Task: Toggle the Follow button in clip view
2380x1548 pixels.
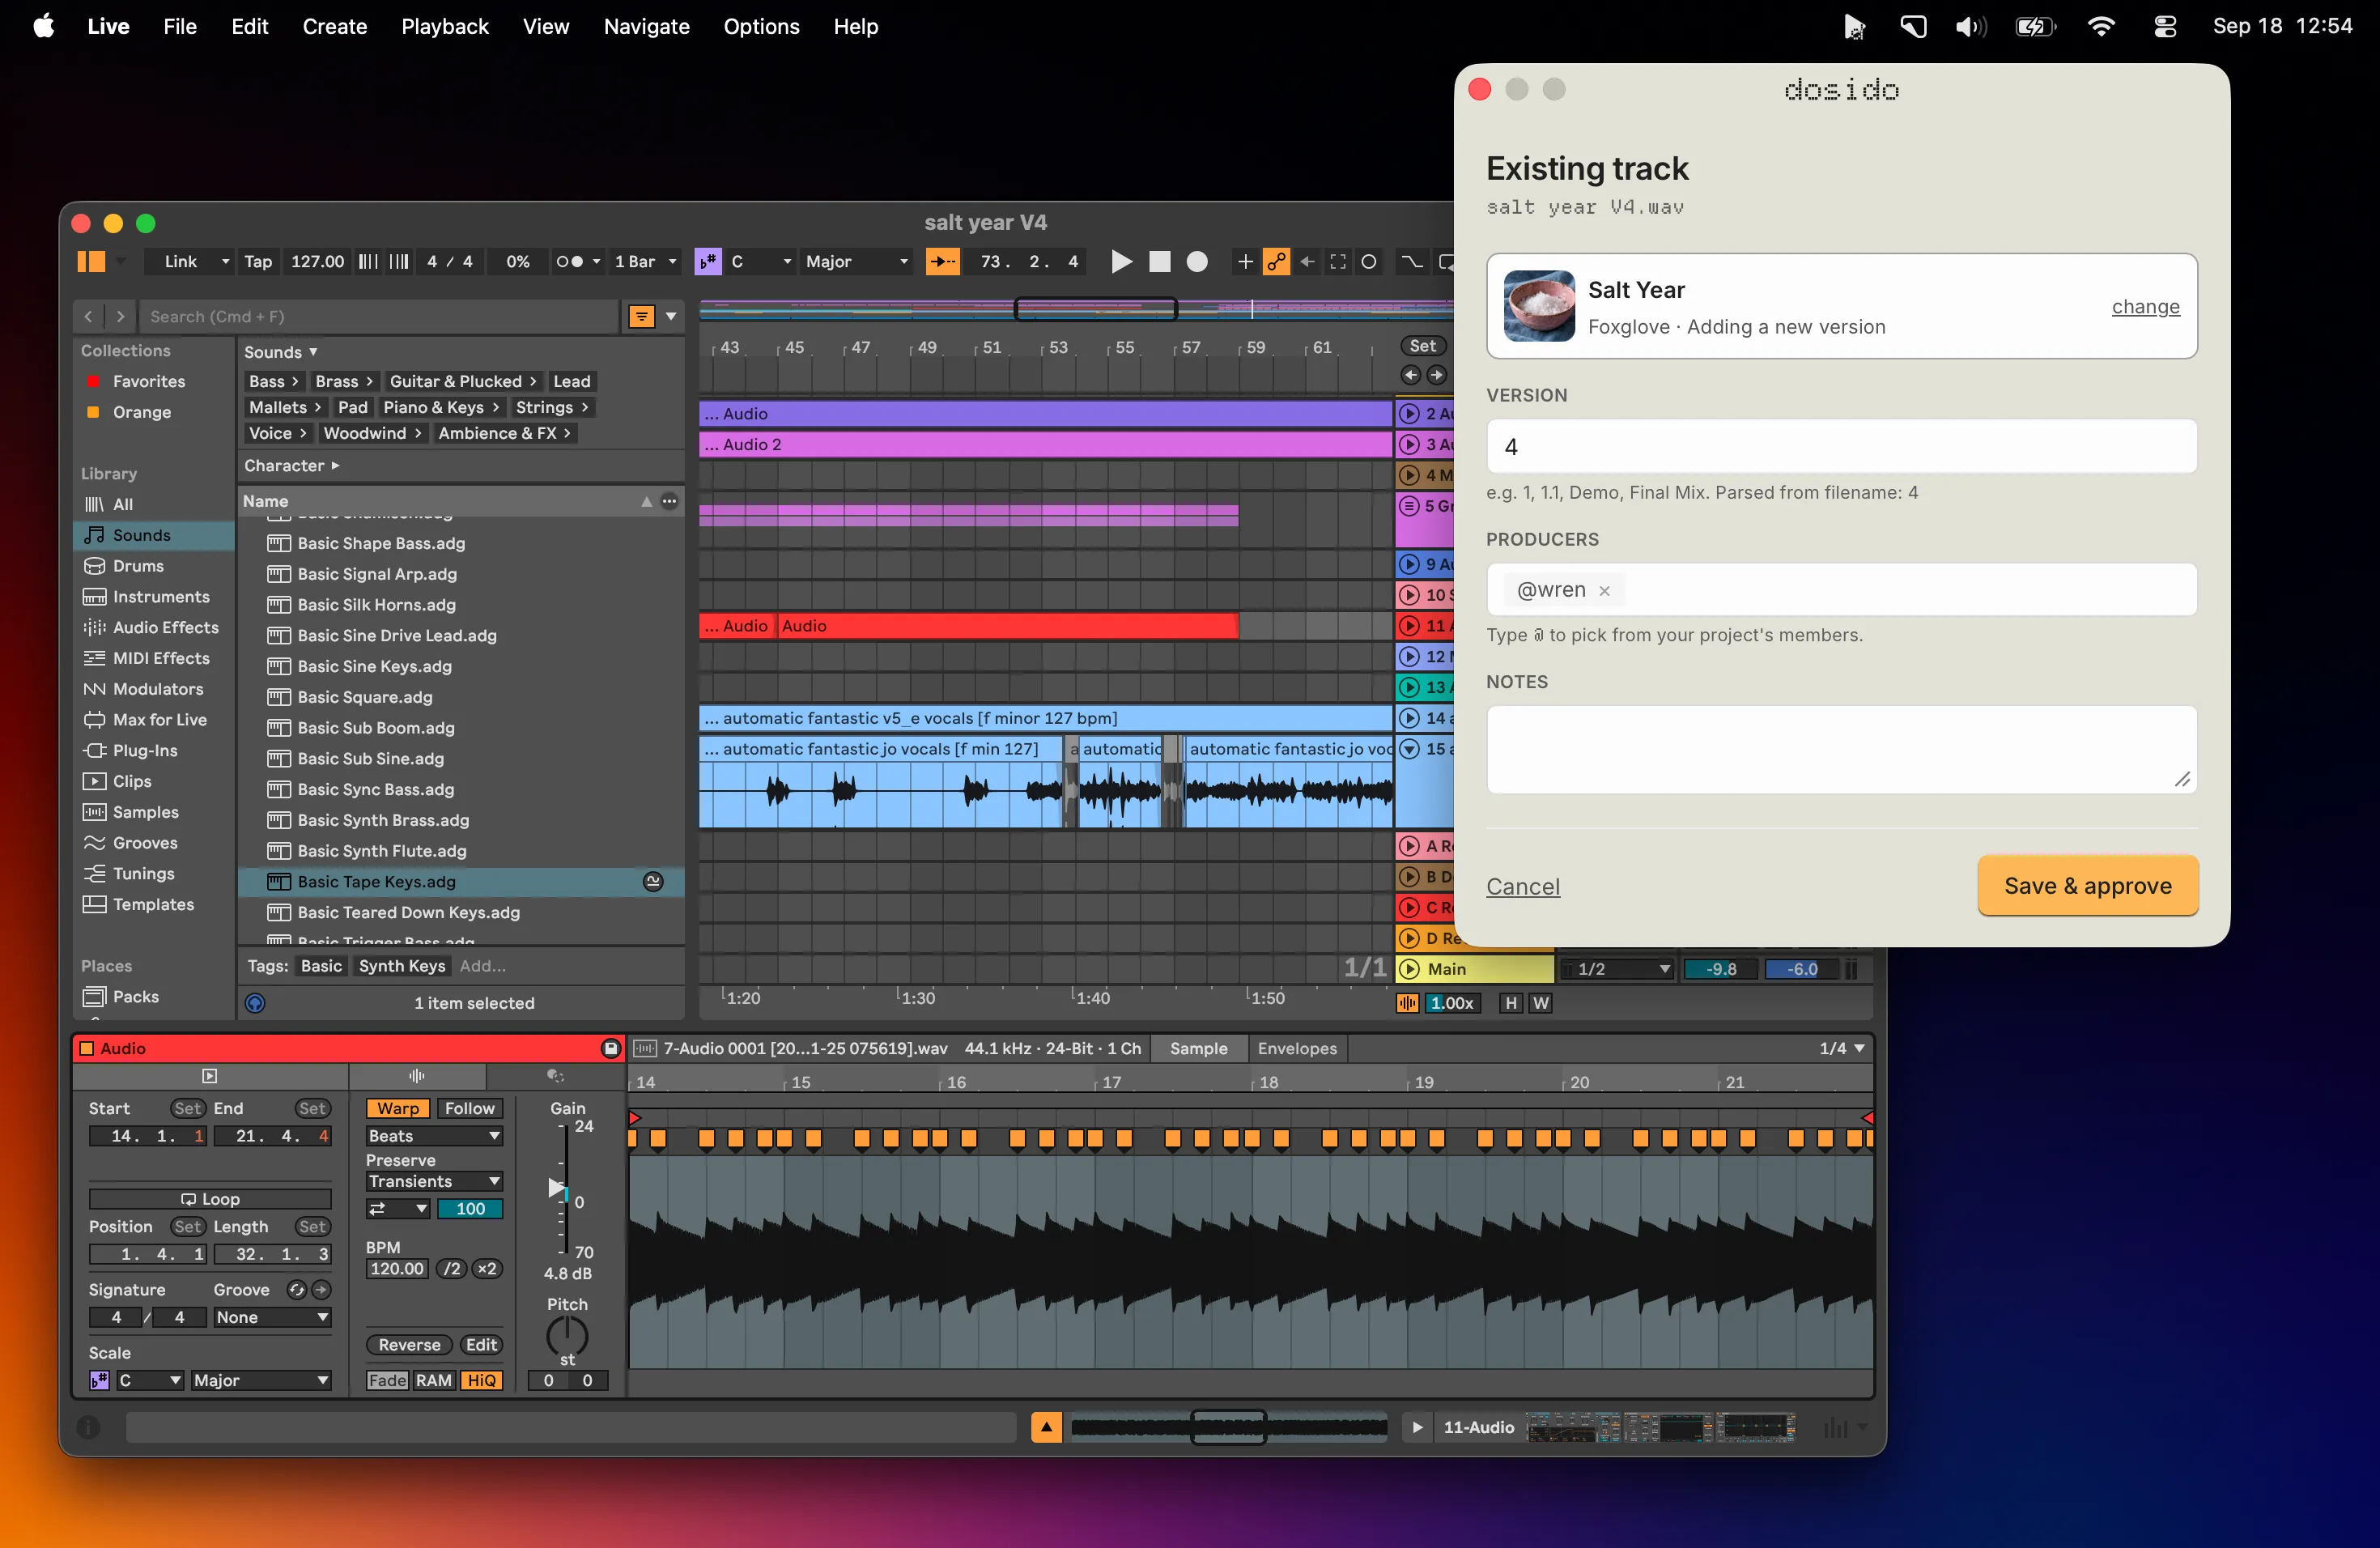Action: point(469,1109)
